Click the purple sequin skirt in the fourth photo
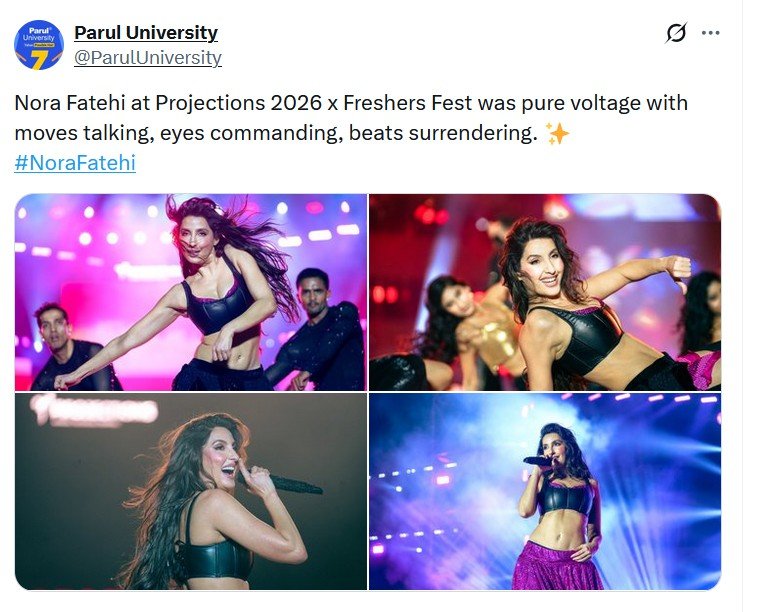Viewport: 758px width, 612px height. coord(557,566)
